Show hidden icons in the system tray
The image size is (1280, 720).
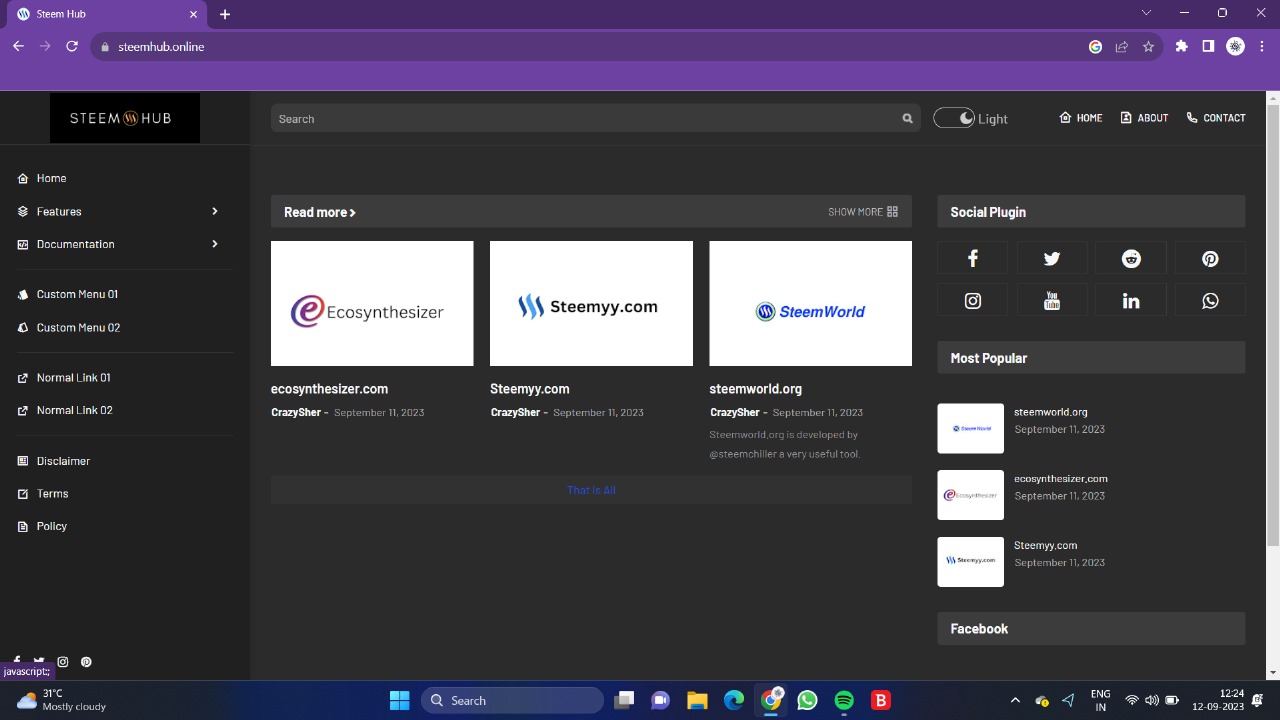click(1015, 700)
